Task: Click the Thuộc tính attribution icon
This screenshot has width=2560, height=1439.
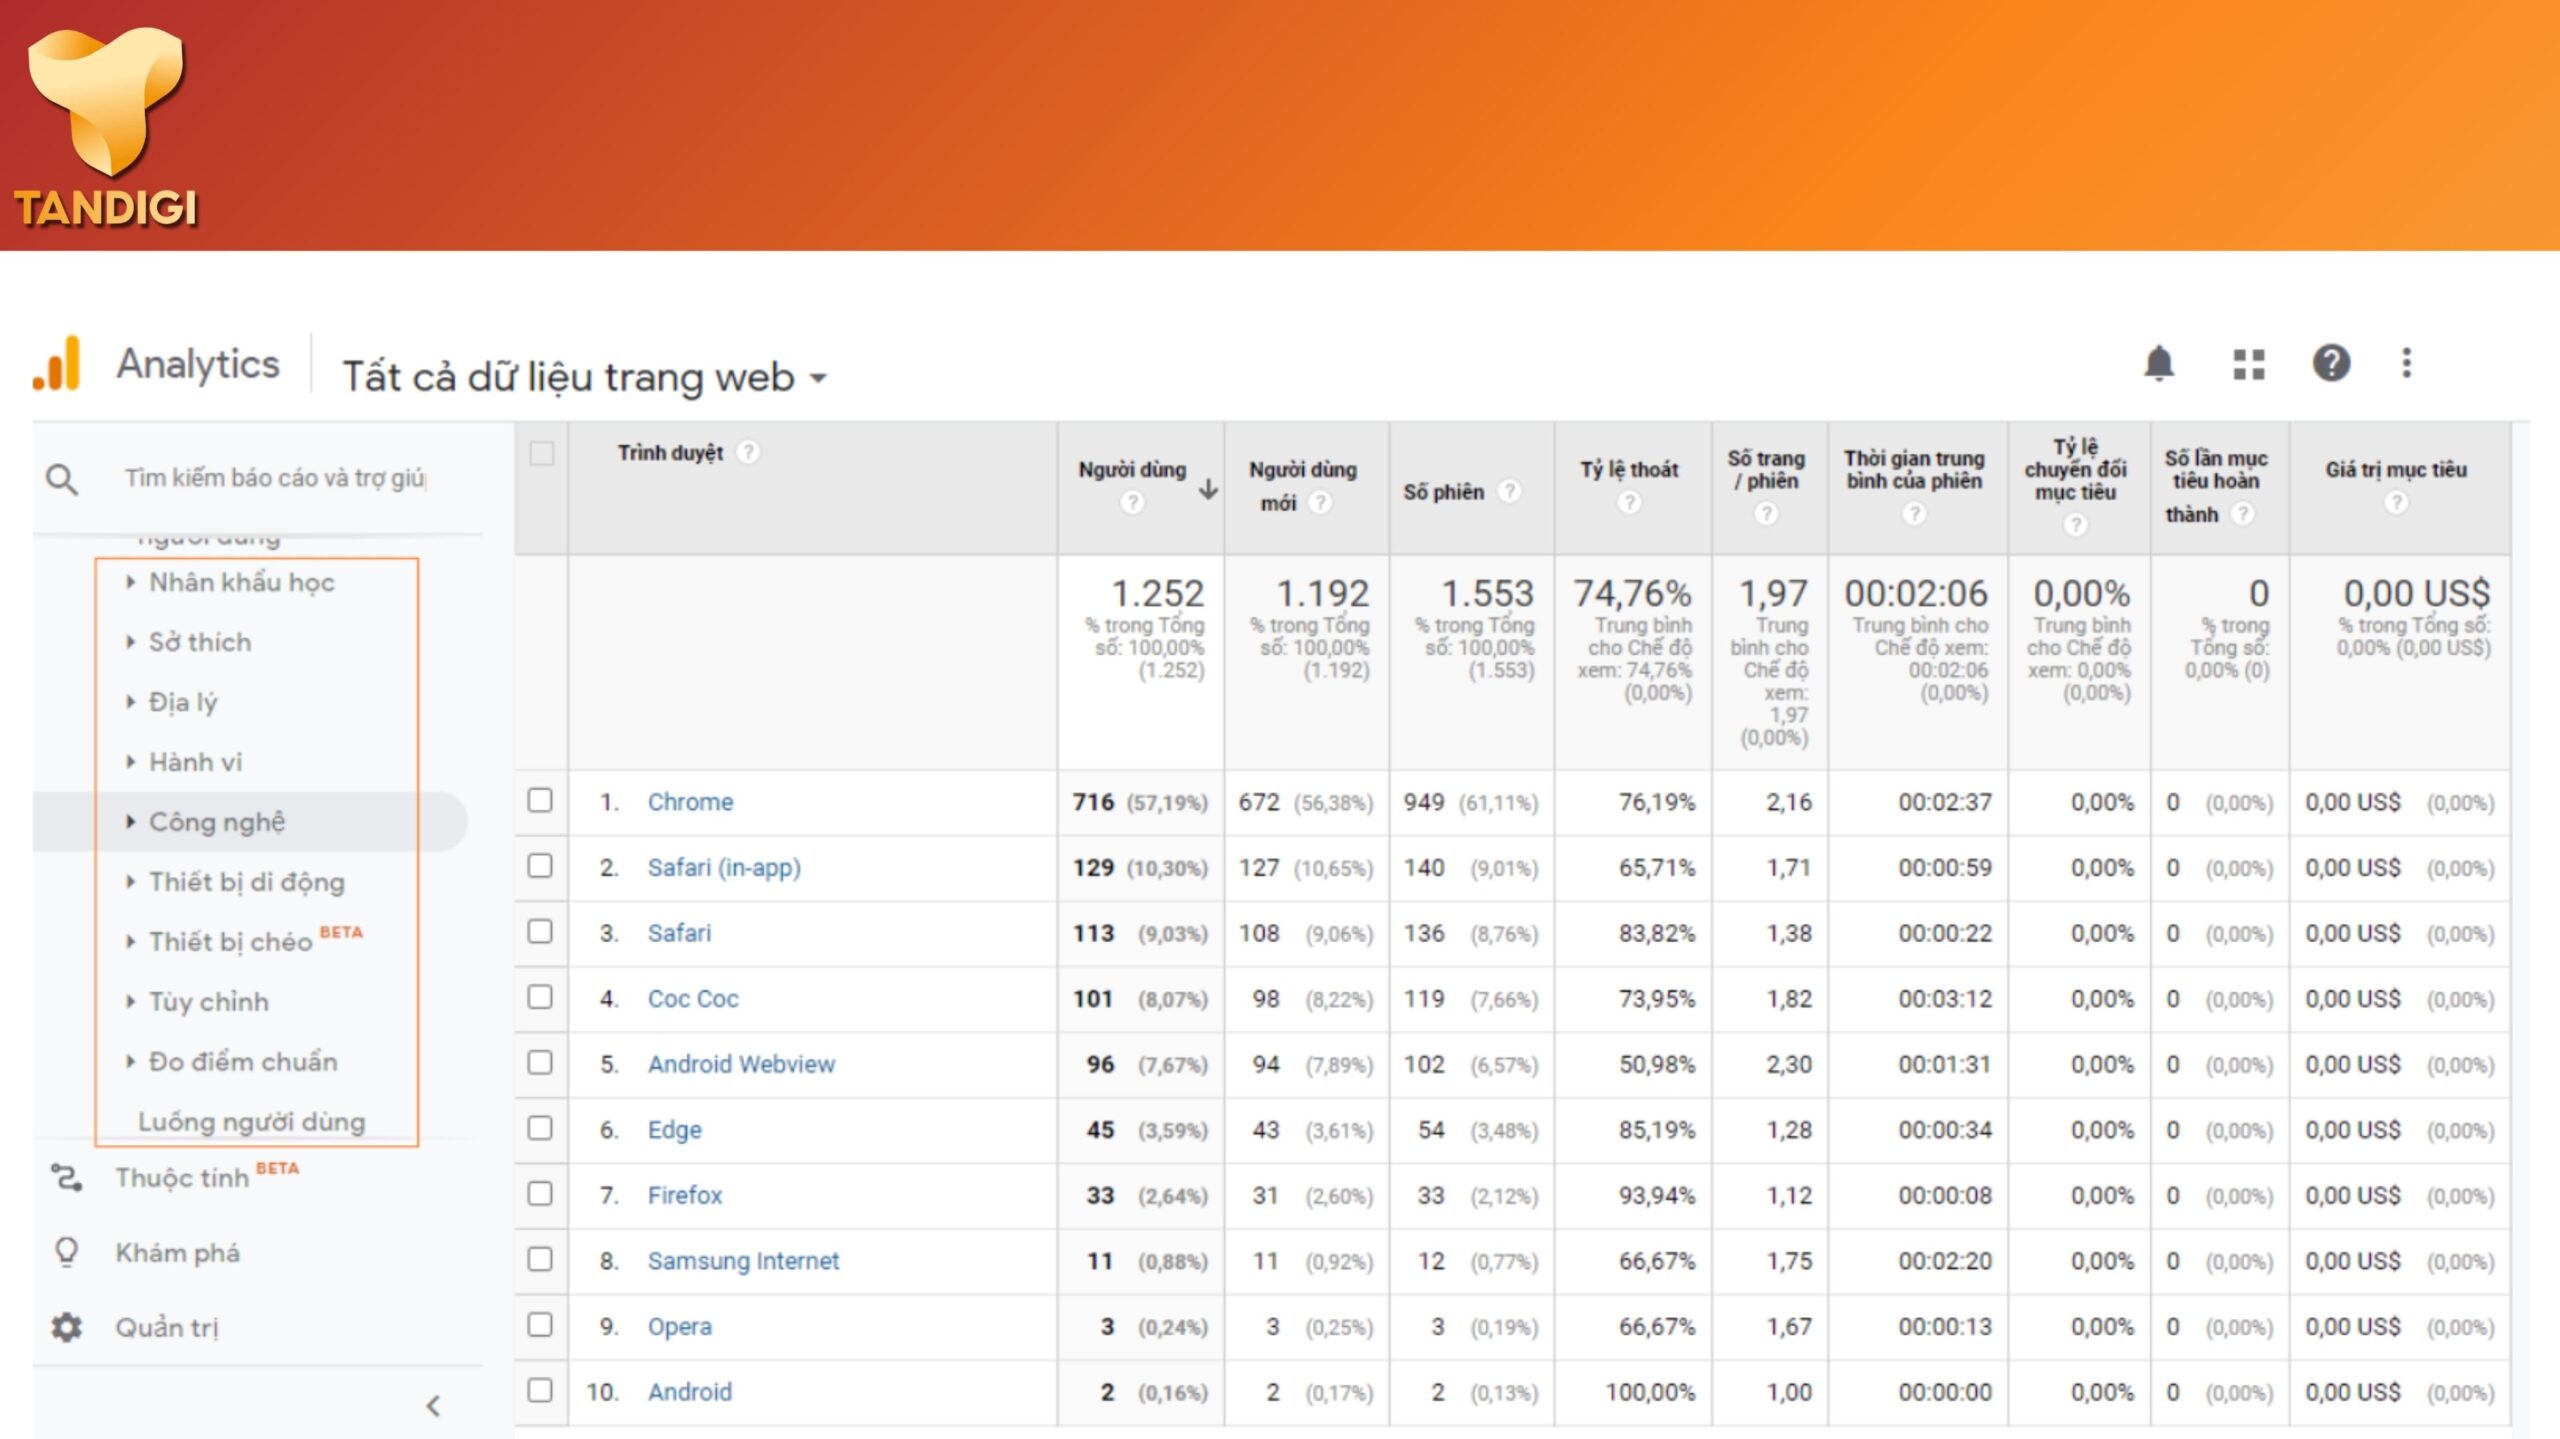Action: click(67, 1177)
